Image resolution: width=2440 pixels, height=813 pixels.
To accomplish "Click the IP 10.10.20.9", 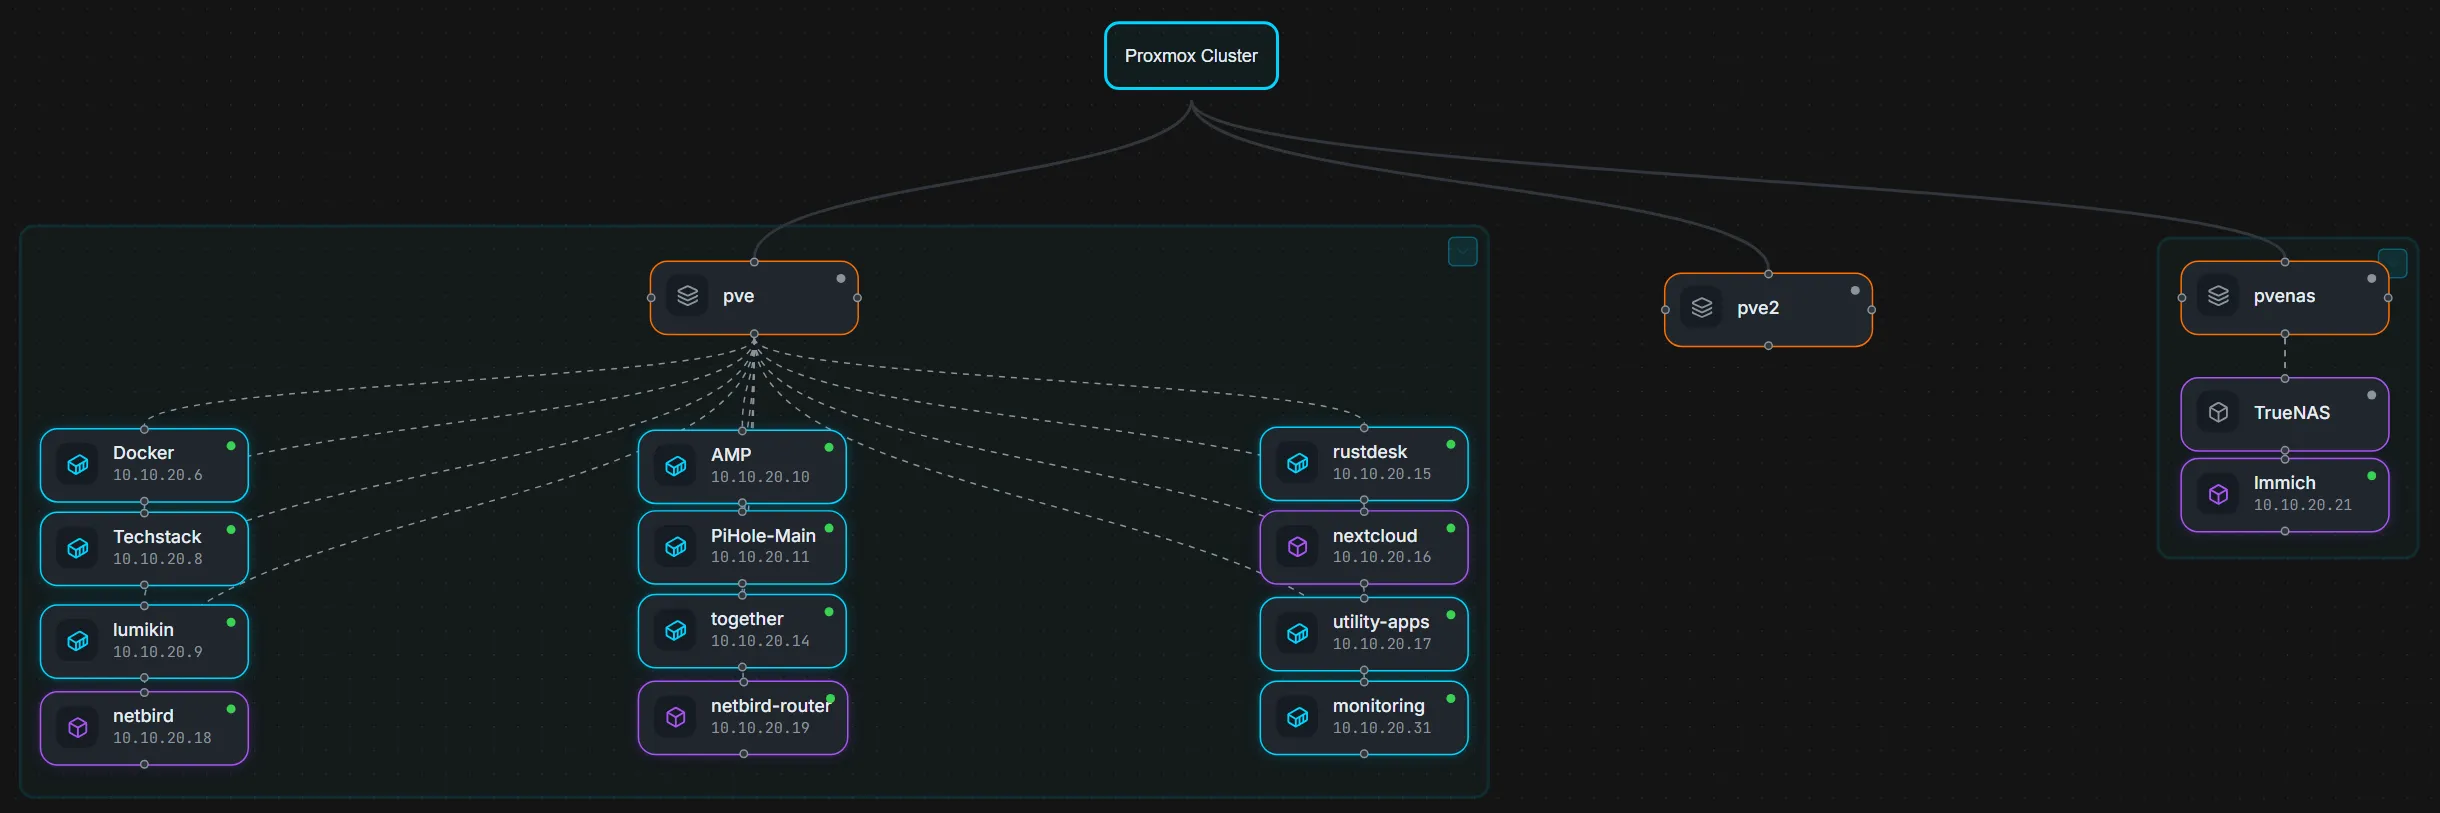I will pos(157,652).
